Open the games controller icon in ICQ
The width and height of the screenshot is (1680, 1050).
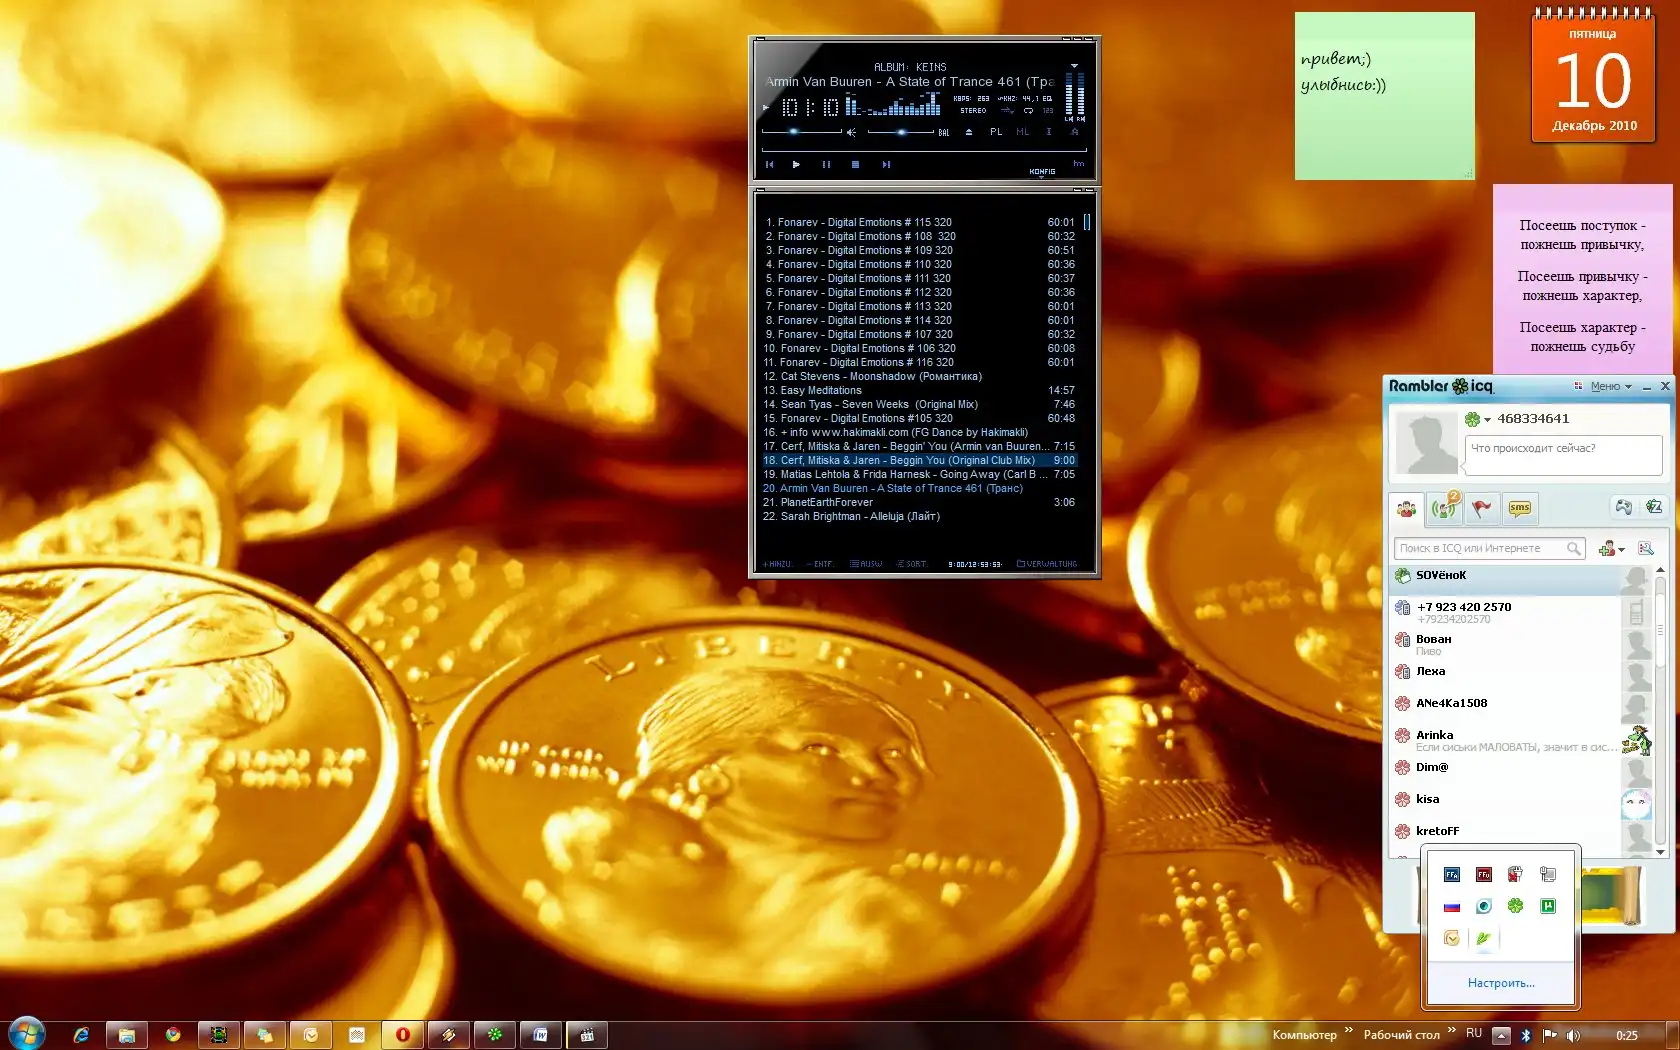[x=1623, y=508]
